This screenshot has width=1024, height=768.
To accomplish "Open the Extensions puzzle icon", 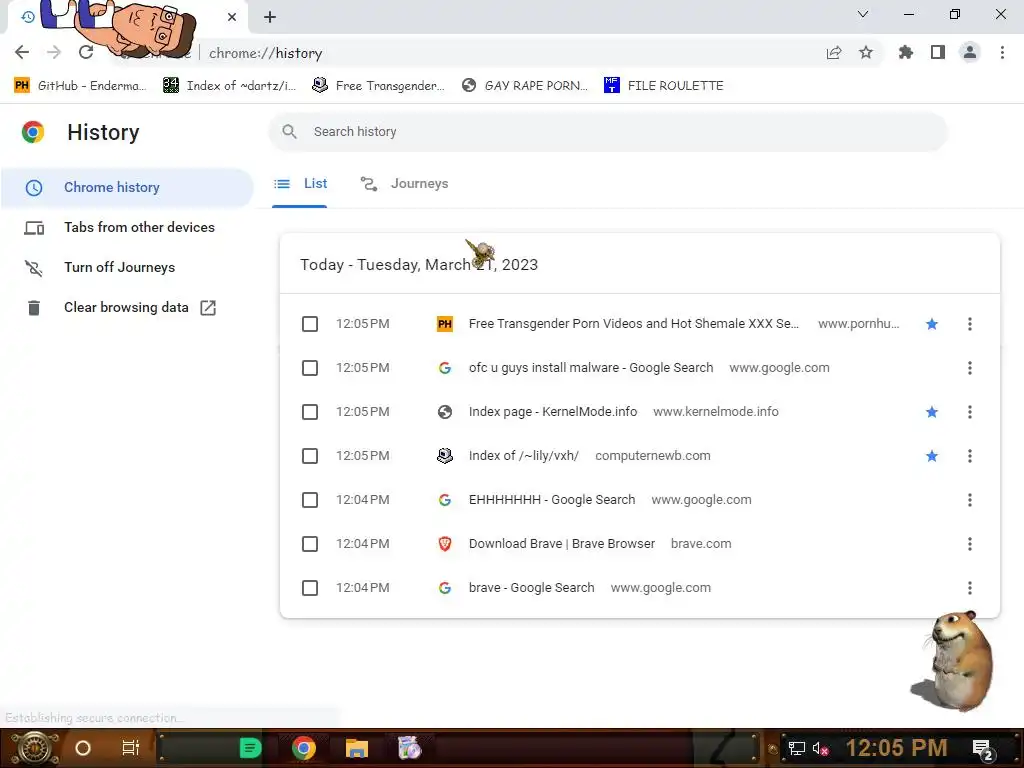I will click(906, 52).
